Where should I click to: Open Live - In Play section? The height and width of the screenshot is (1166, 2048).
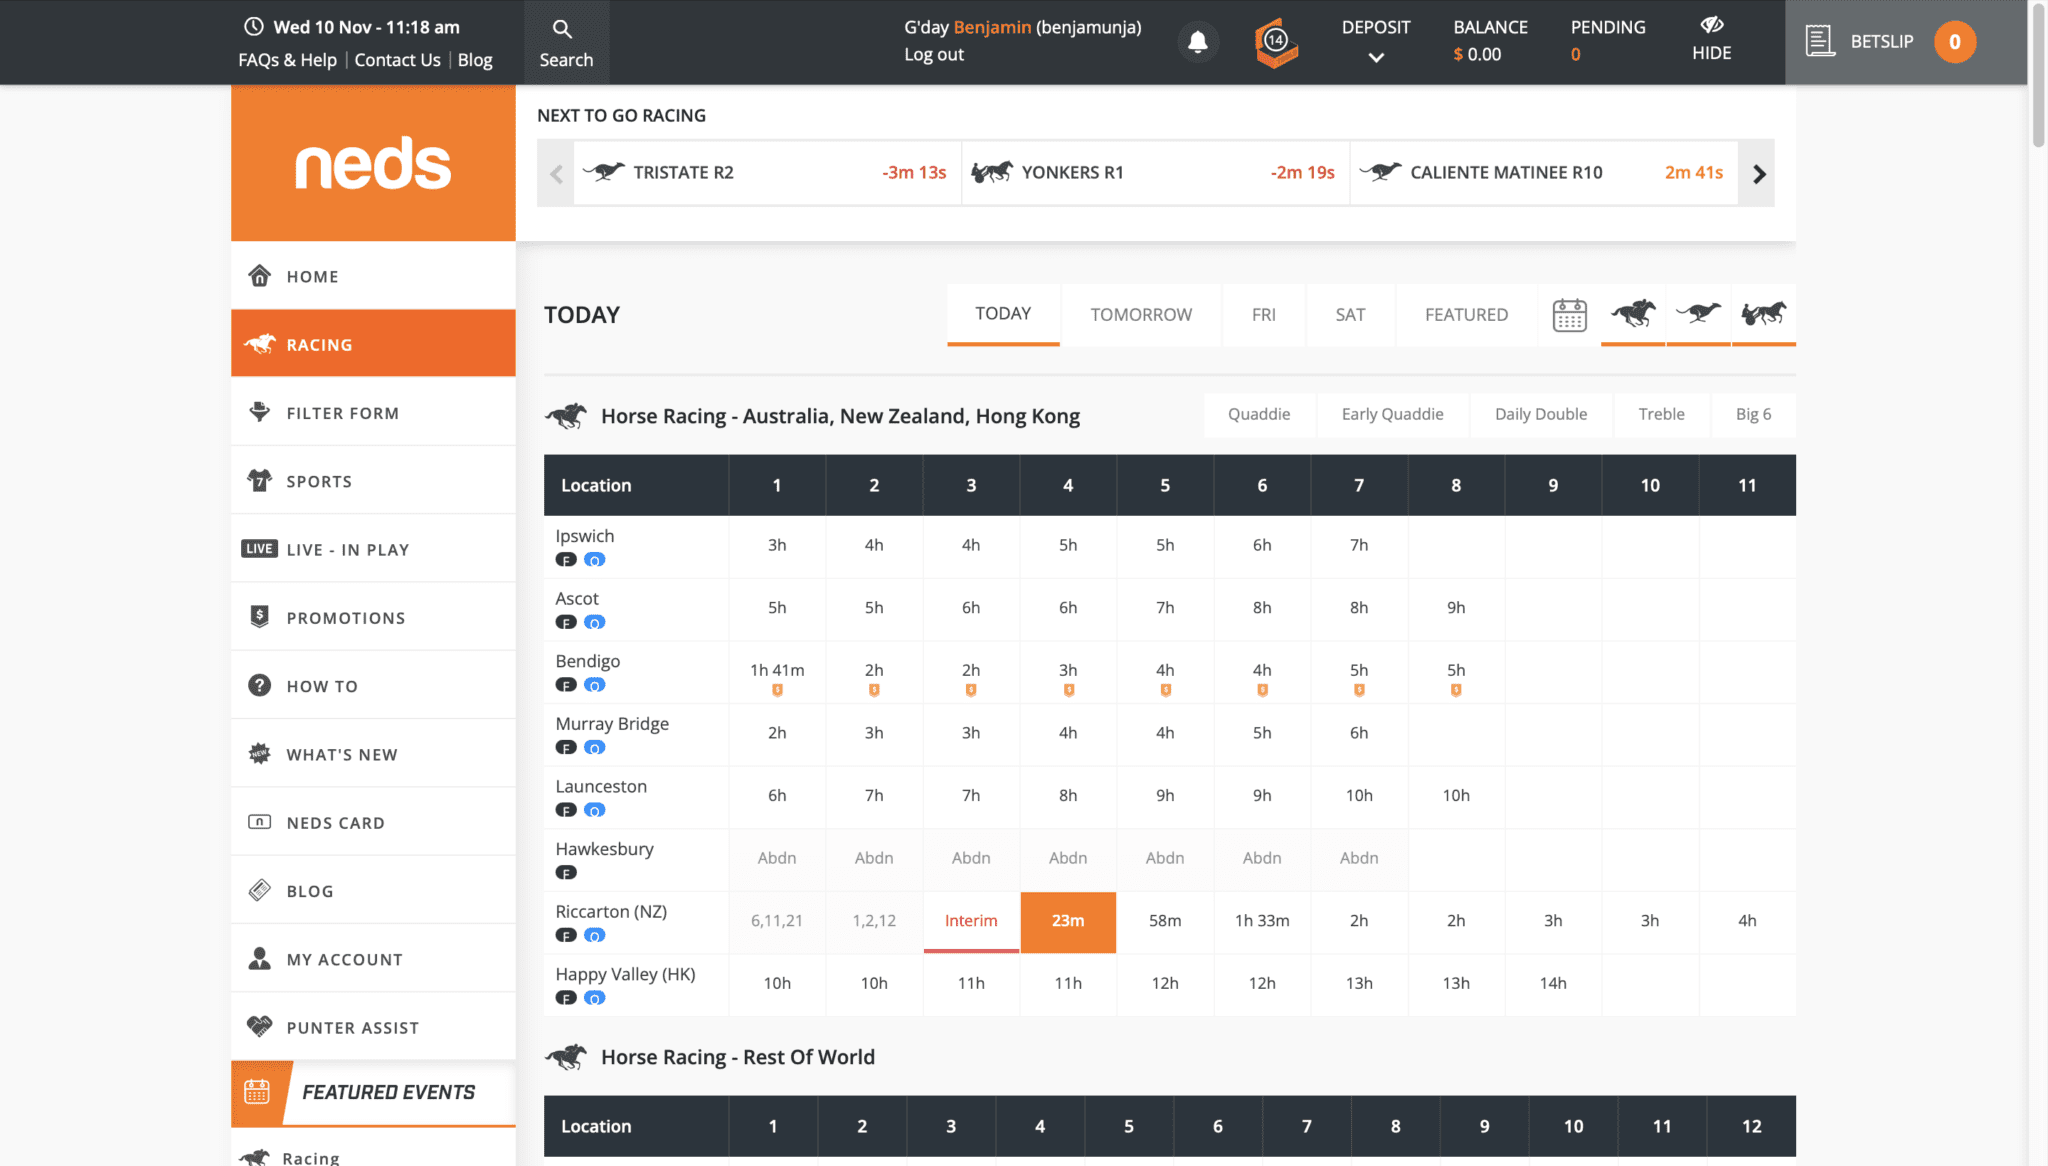tap(373, 549)
